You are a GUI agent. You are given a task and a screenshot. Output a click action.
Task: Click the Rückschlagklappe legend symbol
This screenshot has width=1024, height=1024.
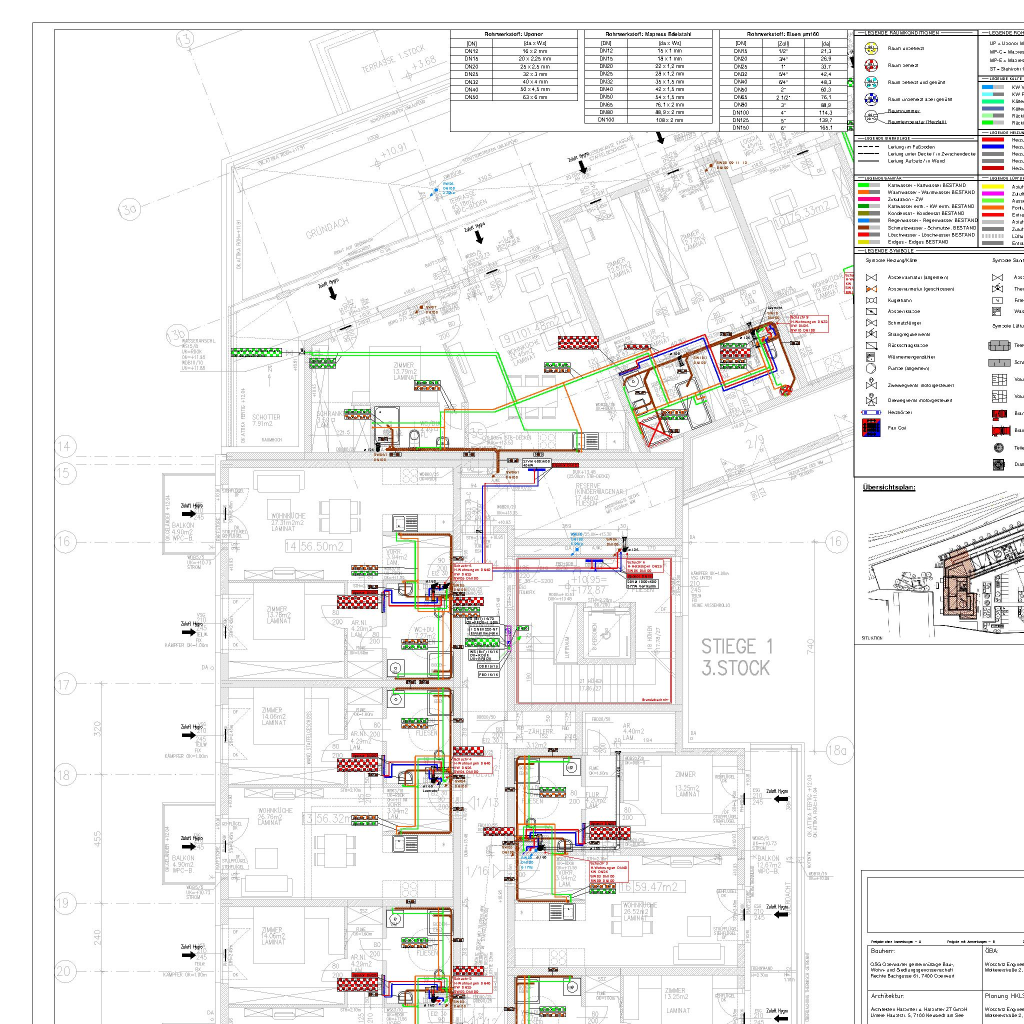(x=871, y=345)
